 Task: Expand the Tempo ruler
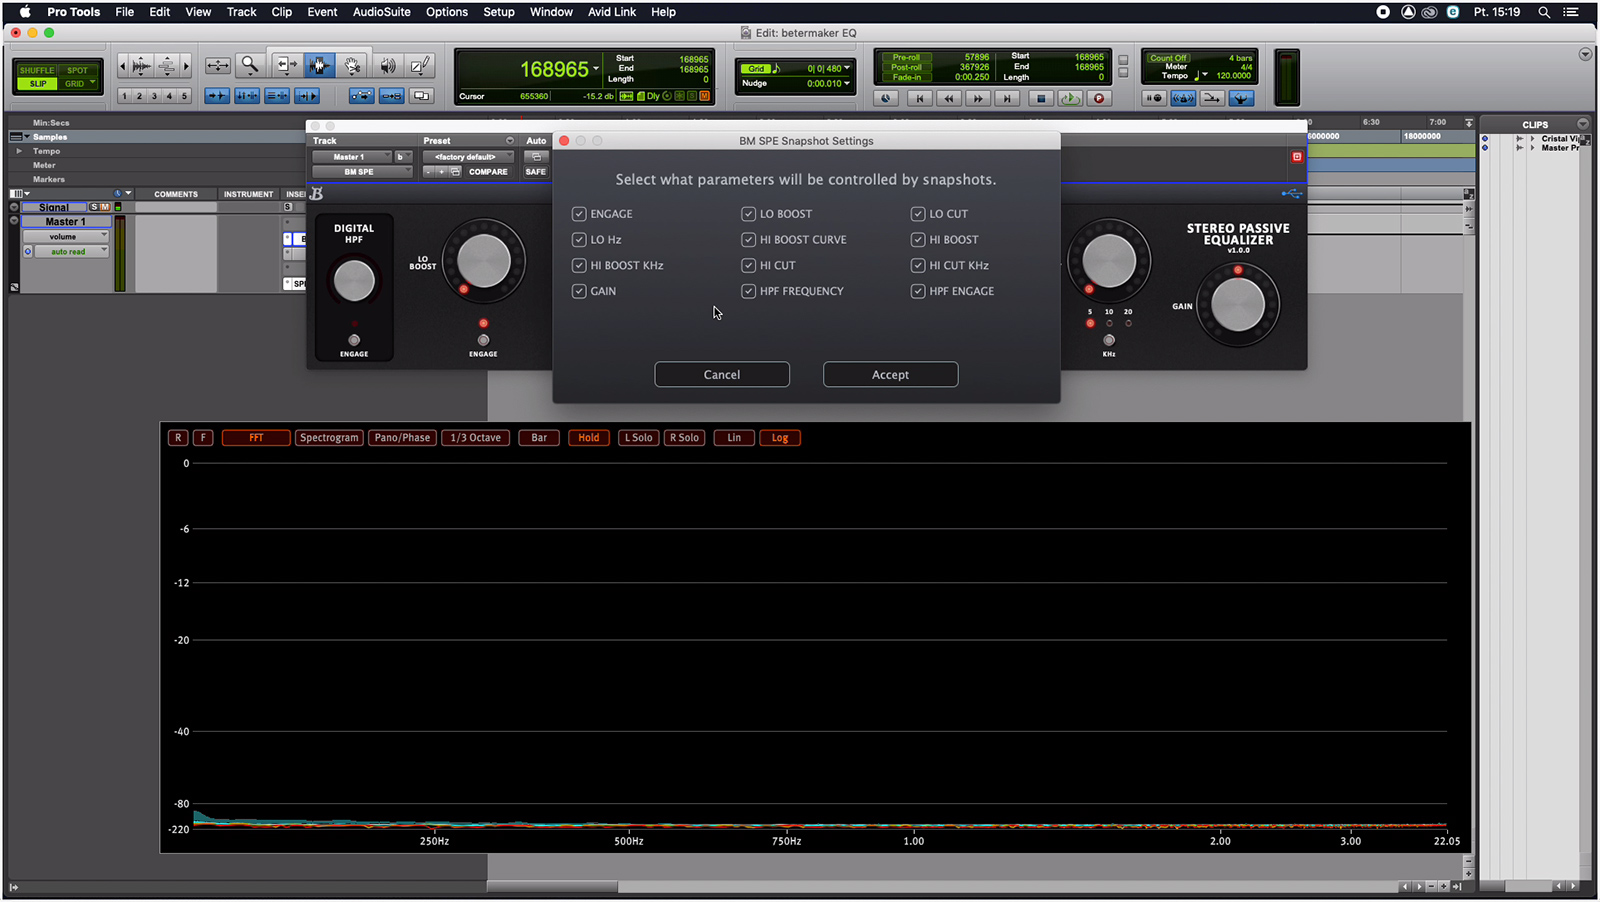pyautogui.click(x=18, y=151)
